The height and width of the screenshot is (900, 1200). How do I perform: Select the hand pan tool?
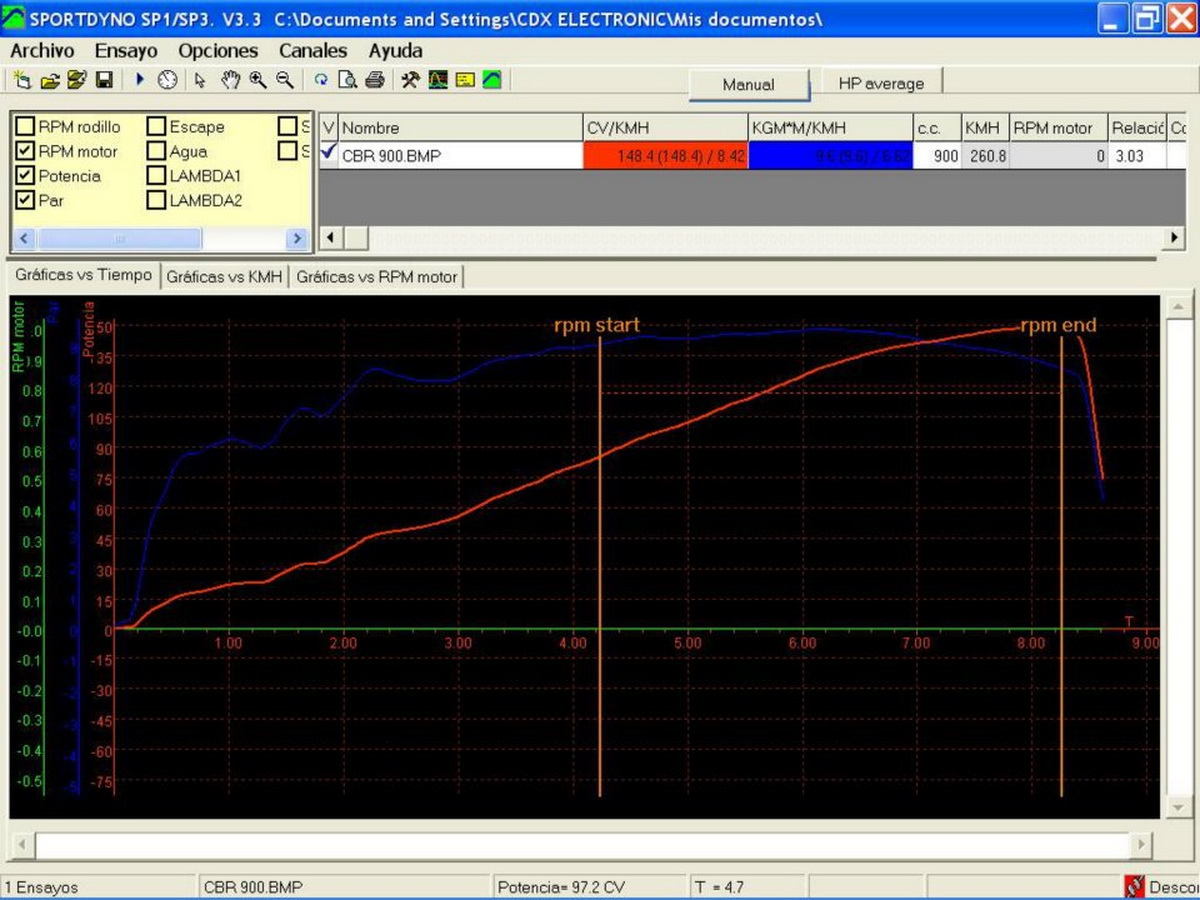[230, 81]
